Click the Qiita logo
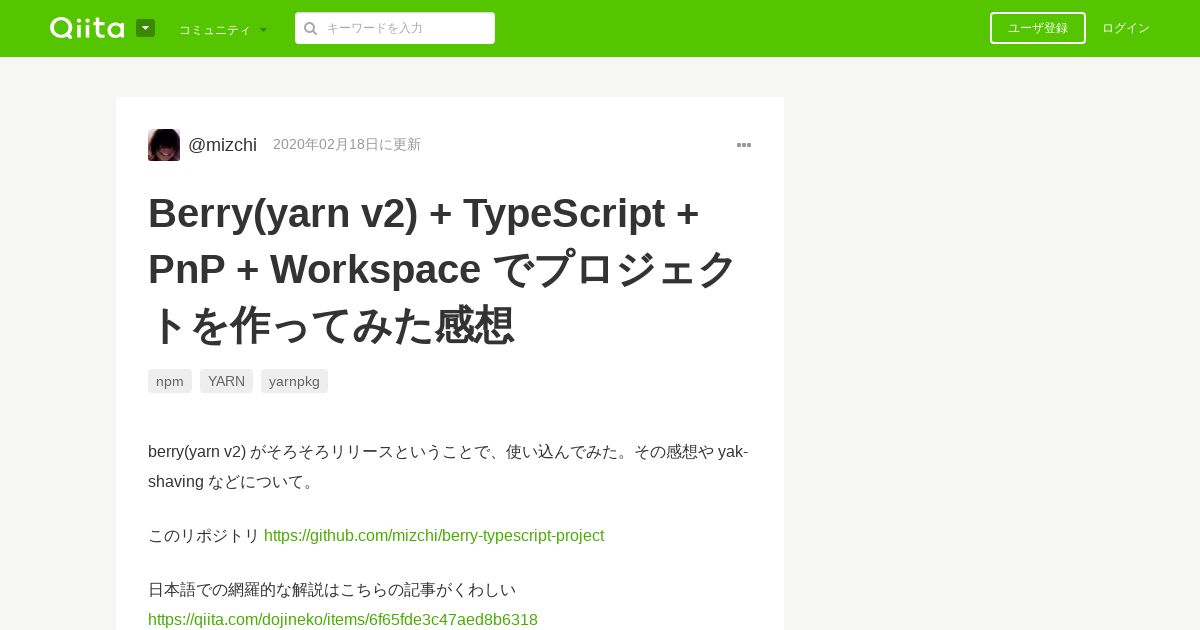1200x630 pixels. click(x=87, y=28)
